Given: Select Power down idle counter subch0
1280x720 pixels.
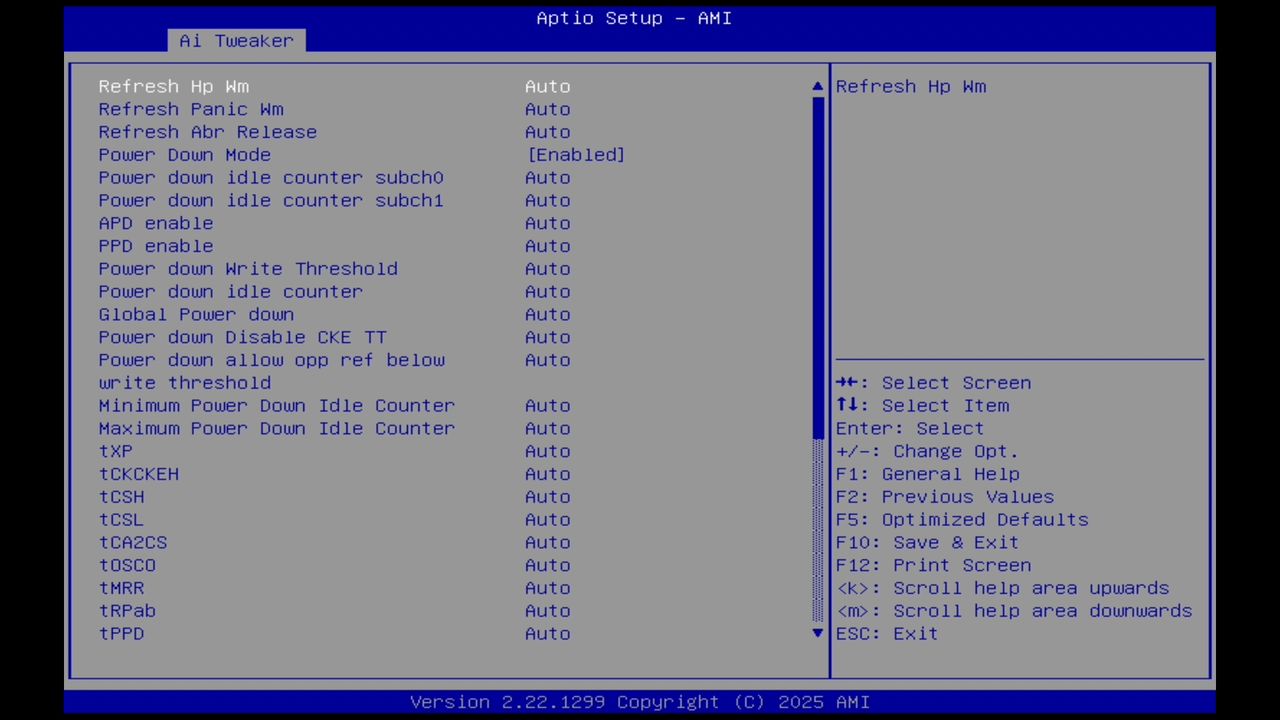Looking at the screenshot, I should click(x=270, y=177).
